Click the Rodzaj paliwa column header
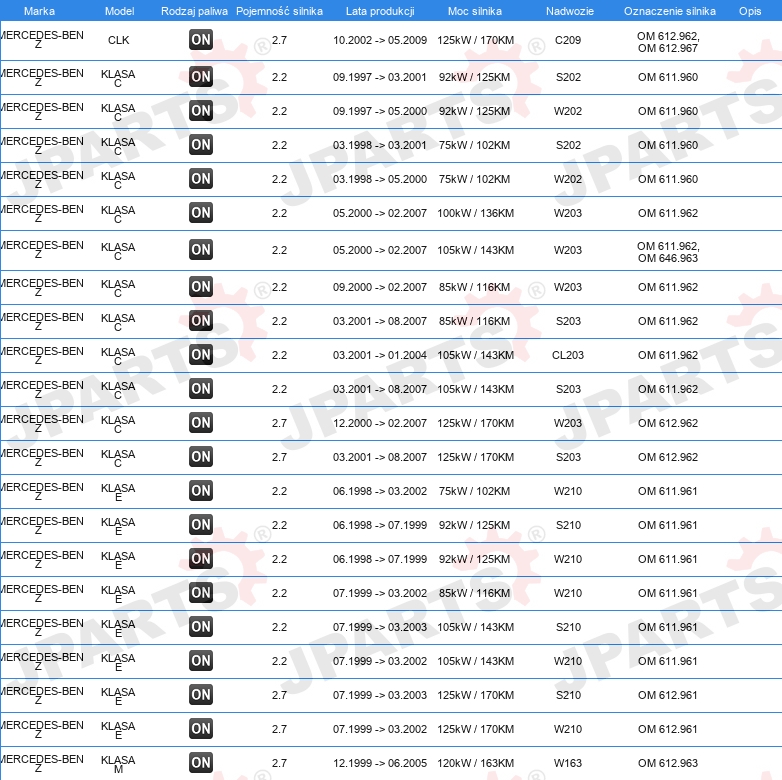The width and height of the screenshot is (782, 780). point(195,11)
